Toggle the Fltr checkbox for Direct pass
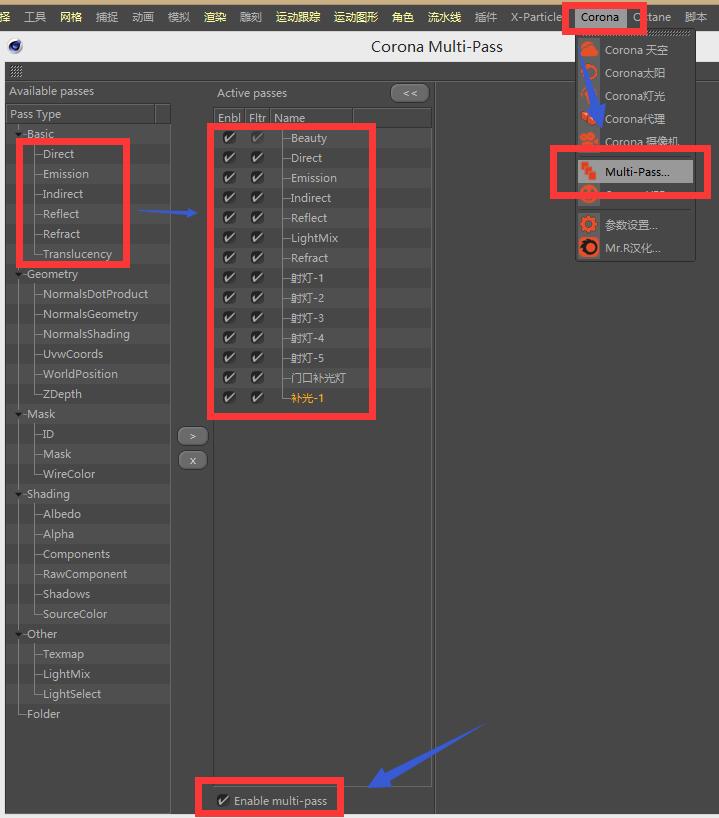Screen dimensions: 719x818 click(257, 158)
